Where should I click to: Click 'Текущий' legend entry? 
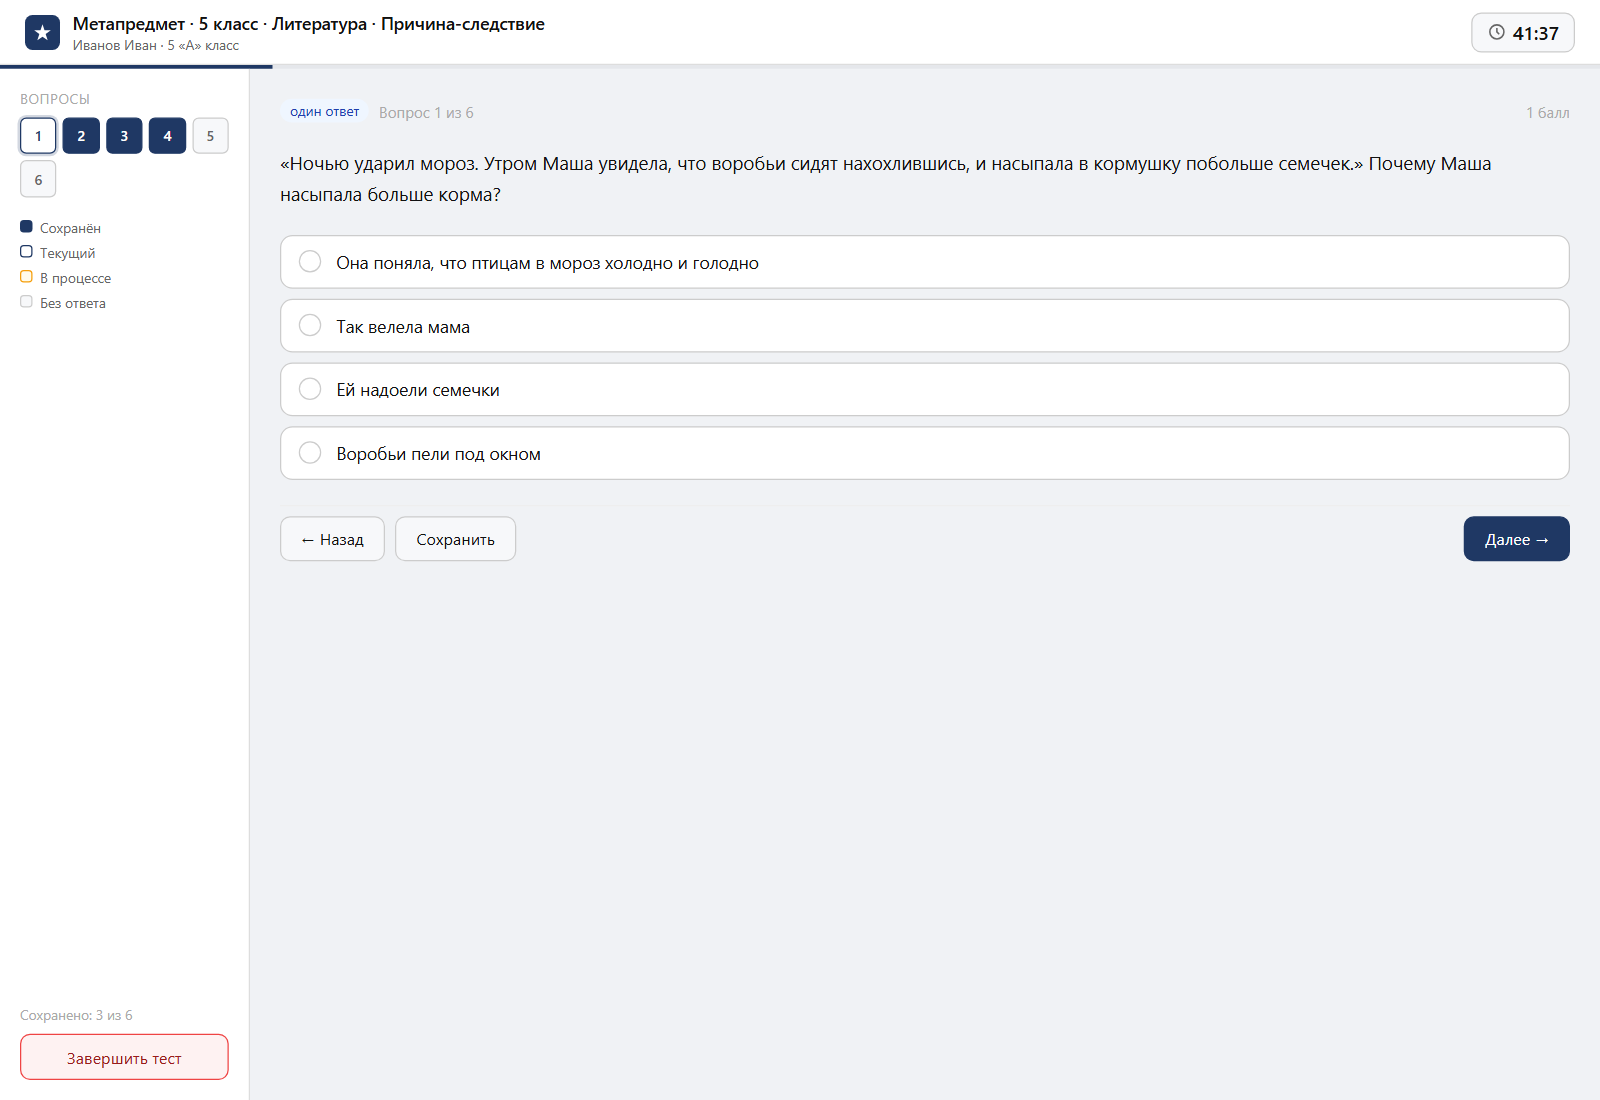(x=58, y=253)
